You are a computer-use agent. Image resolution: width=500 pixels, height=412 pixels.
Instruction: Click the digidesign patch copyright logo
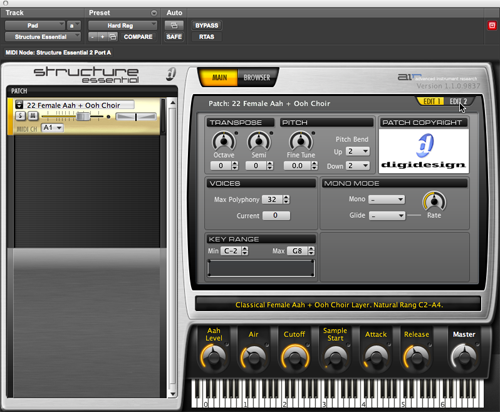(424, 151)
